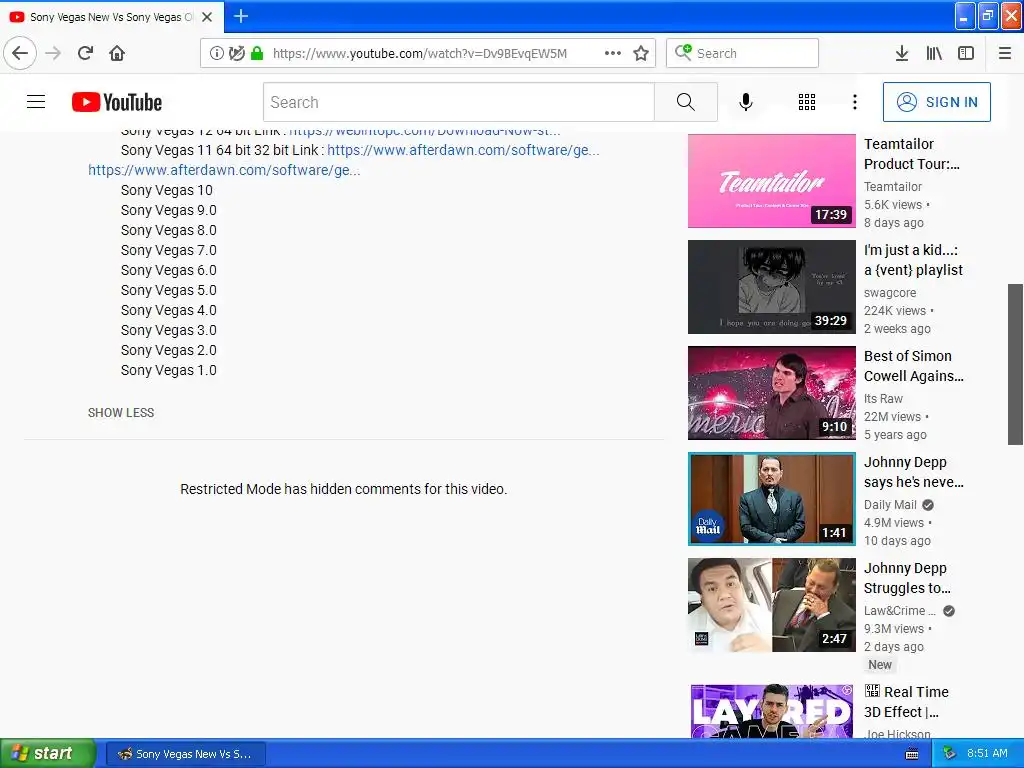Click the system tray icon beside clock
1024x768 pixels.
pyautogui.click(x=949, y=754)
